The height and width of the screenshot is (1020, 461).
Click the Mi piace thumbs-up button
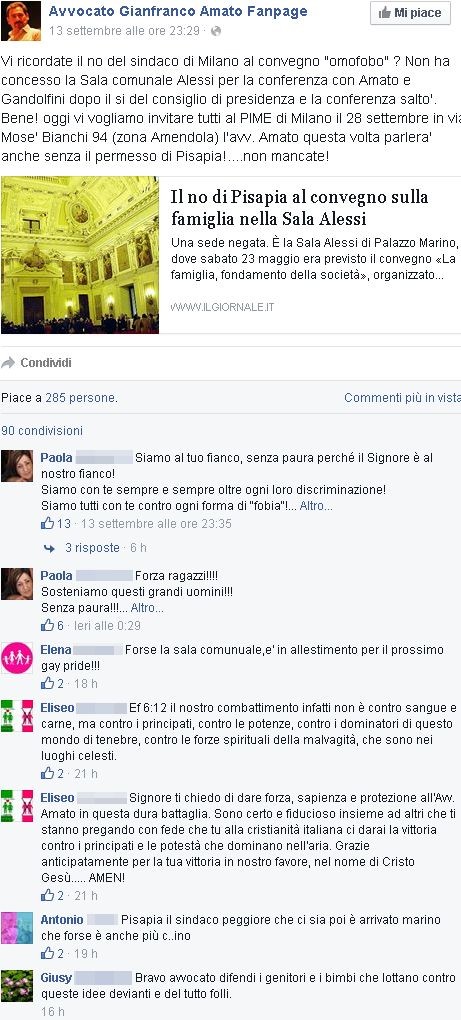(410, 13)
